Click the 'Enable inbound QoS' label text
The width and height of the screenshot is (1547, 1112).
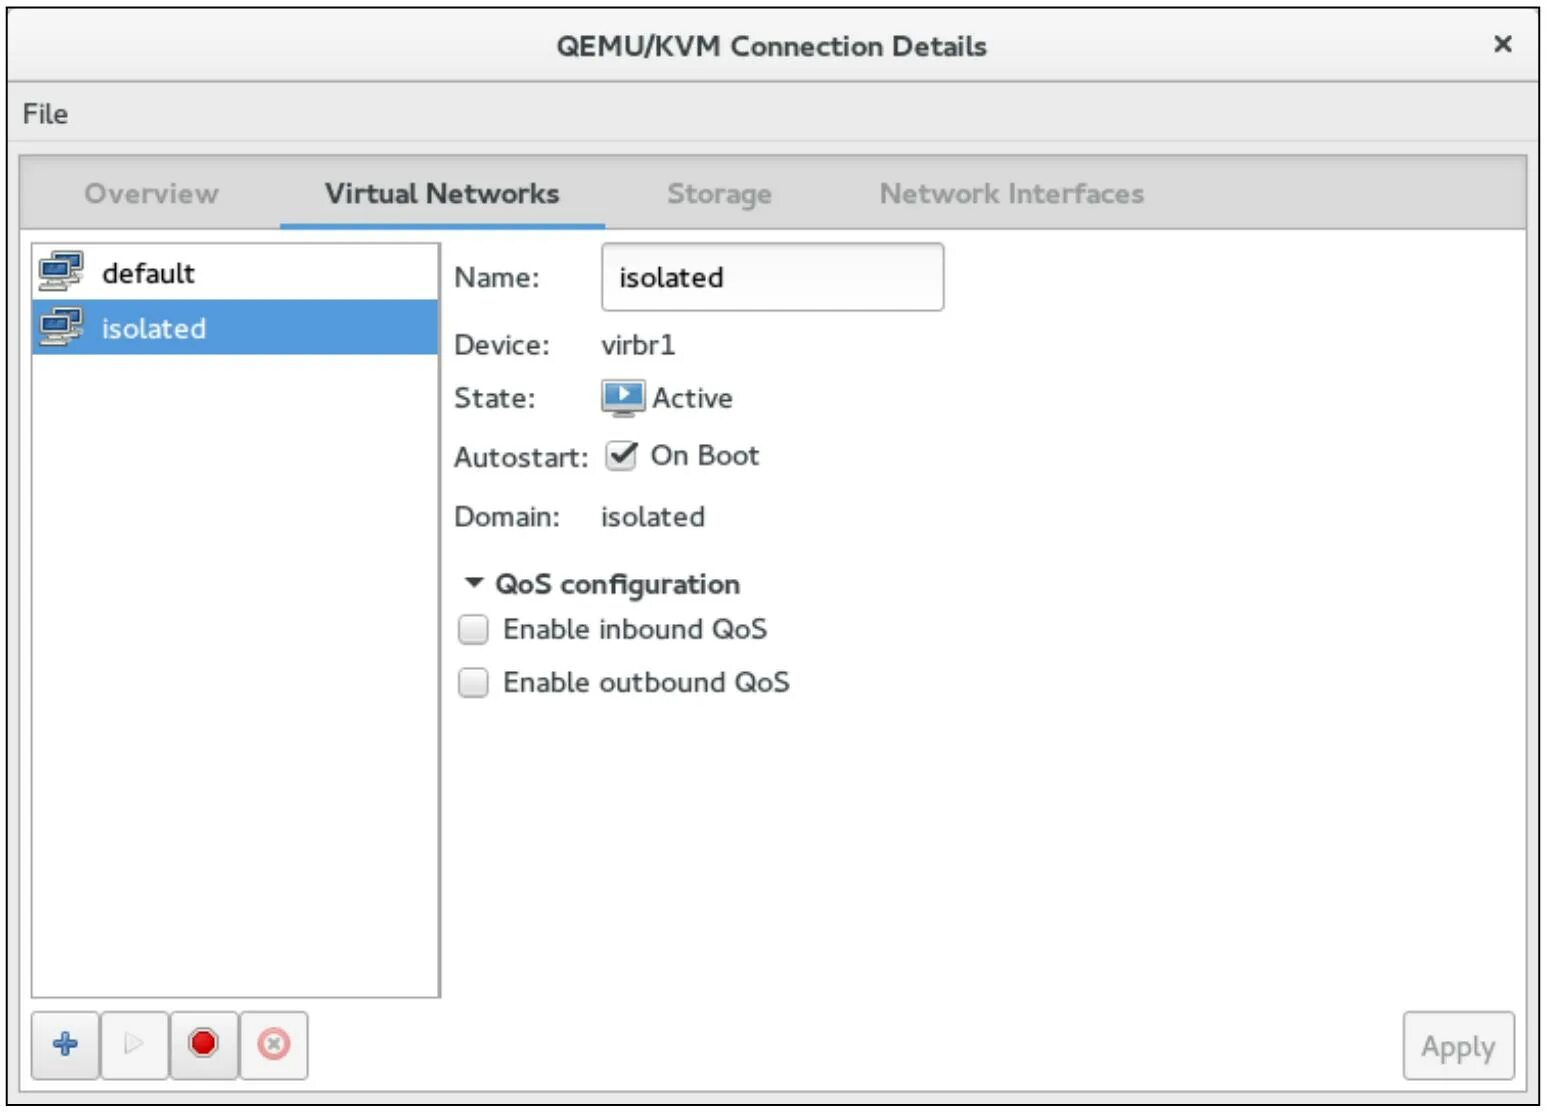[635, 629]
